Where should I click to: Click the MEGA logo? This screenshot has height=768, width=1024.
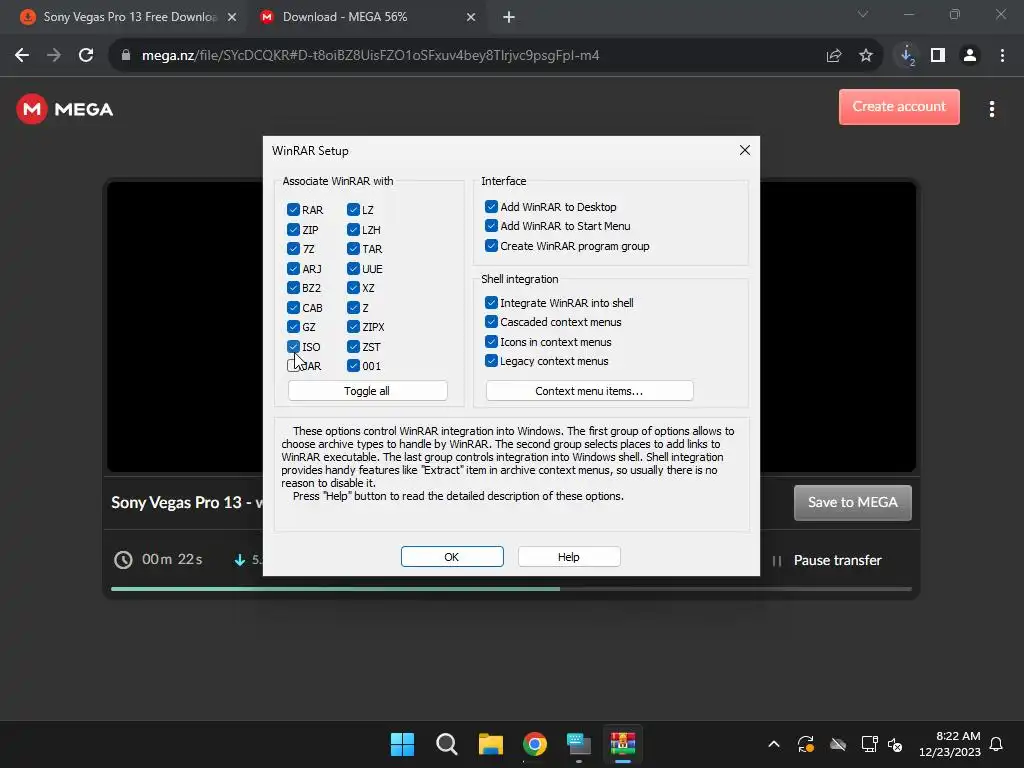(65, 109)
